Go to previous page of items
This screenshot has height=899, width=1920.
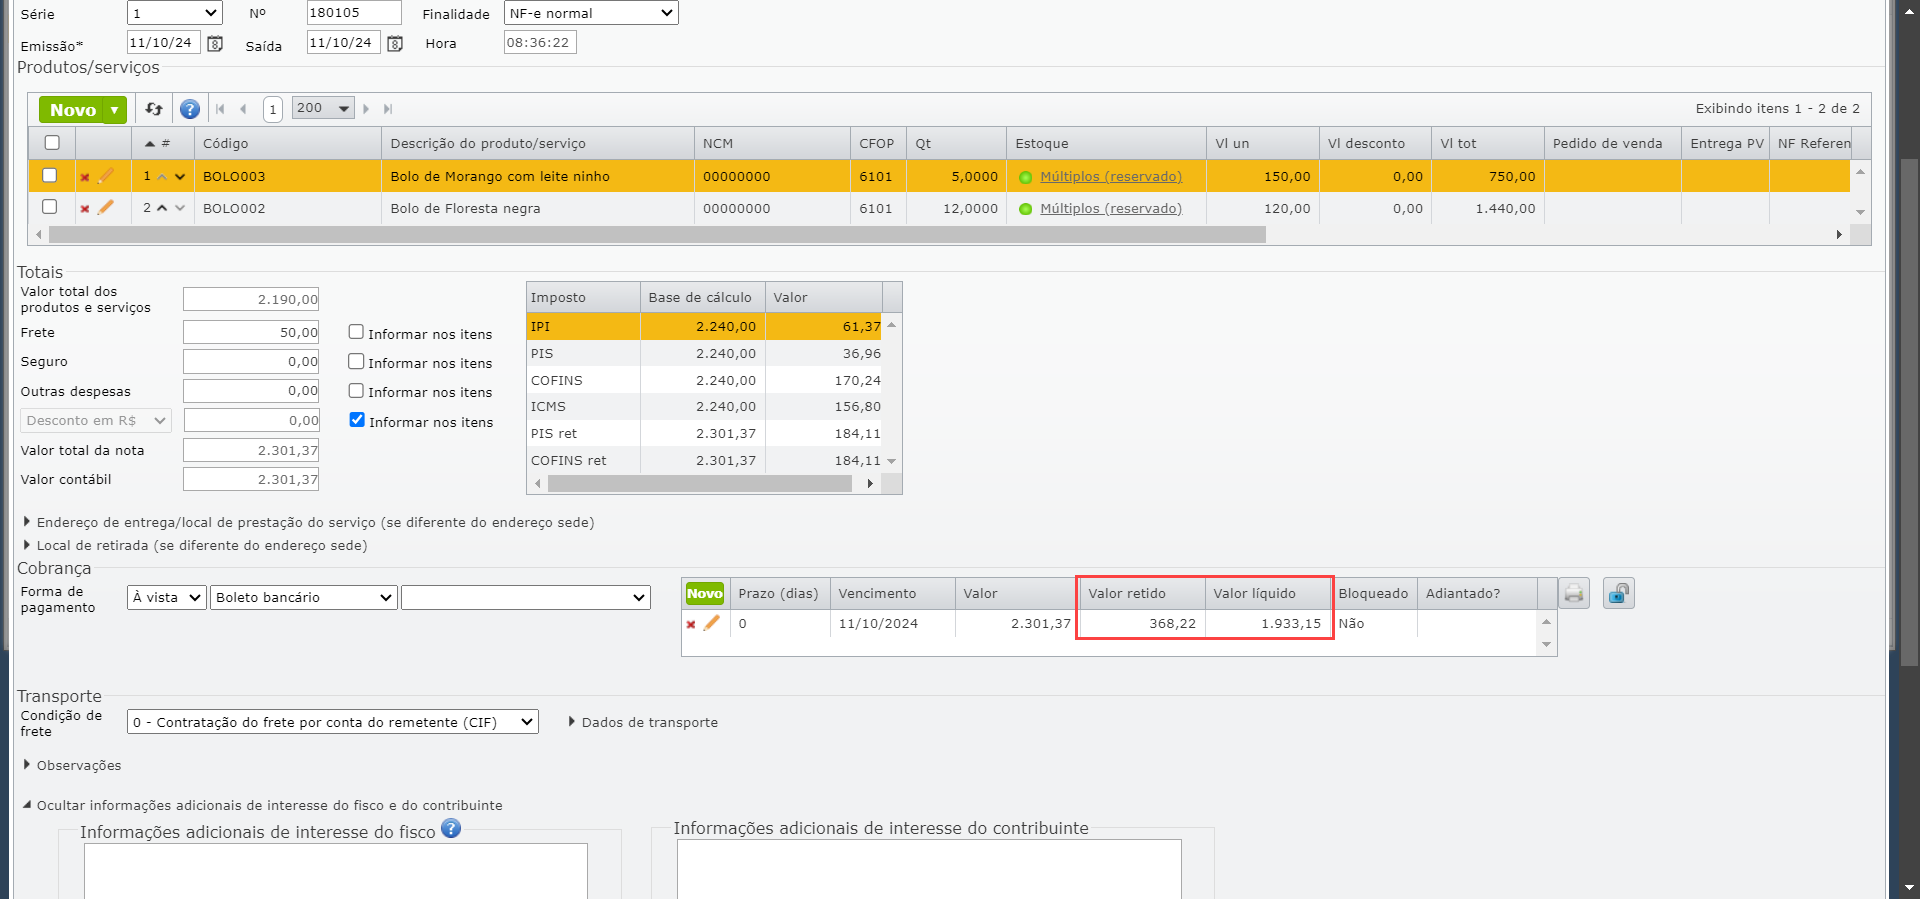point(243,109)
